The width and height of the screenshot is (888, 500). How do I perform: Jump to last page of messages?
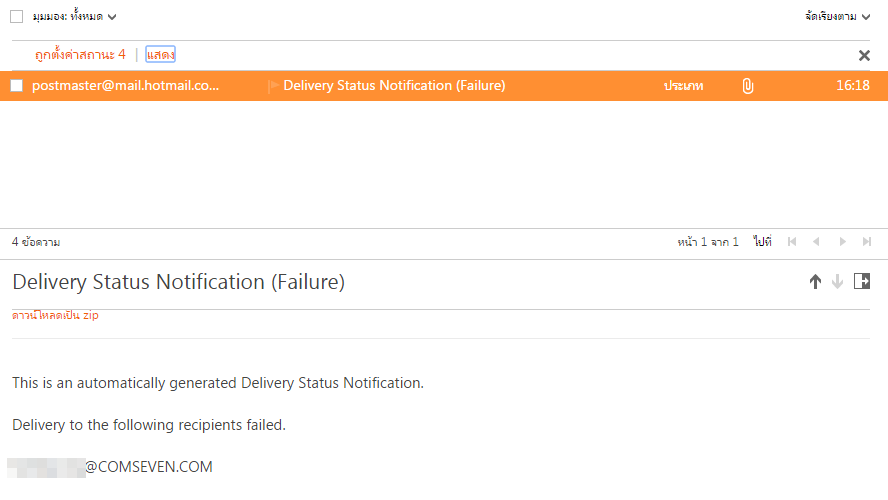866,242
